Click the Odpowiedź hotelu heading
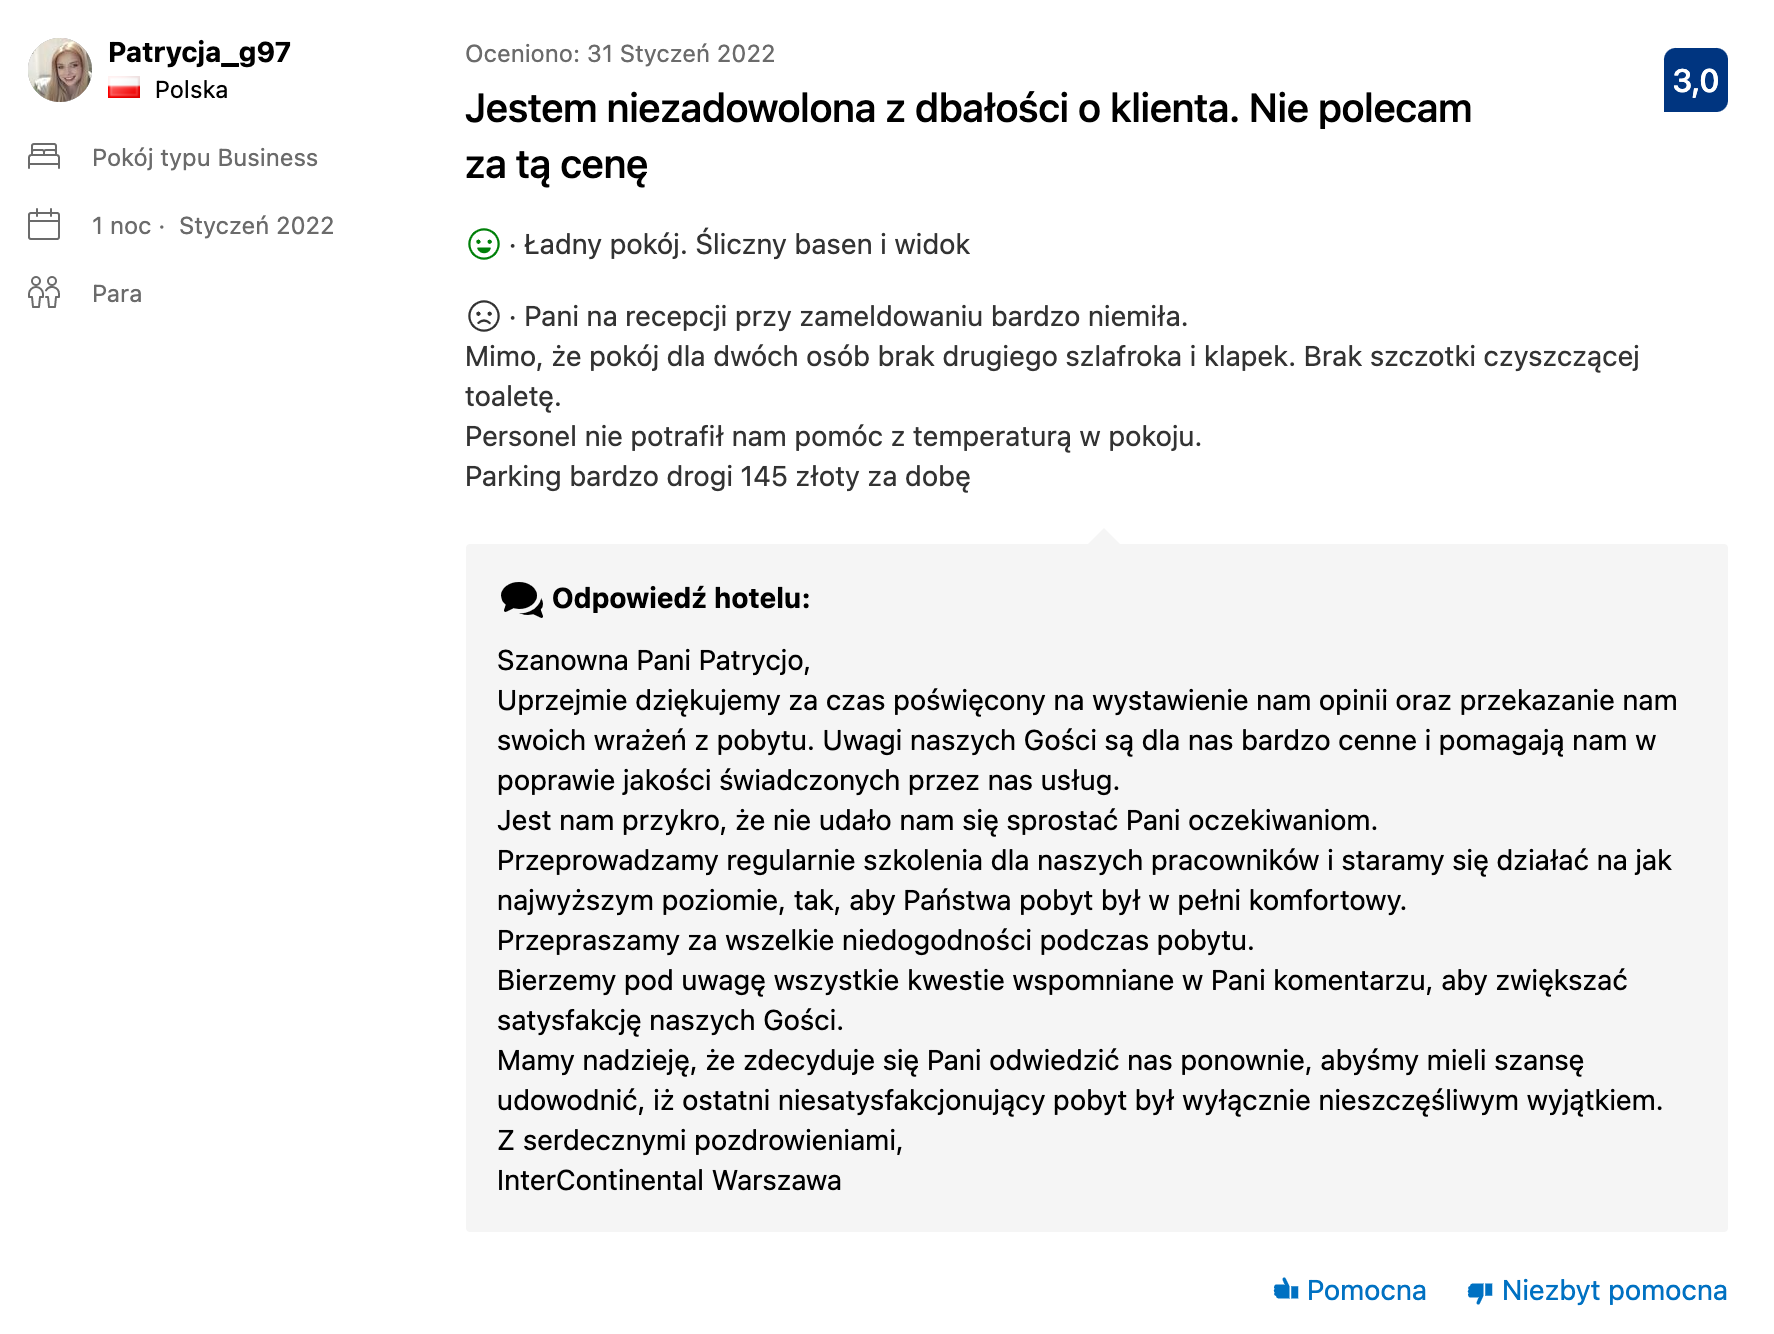The width and height of the screenshot is (1774, 1334). pyautogui.click(x=680, y=598)
